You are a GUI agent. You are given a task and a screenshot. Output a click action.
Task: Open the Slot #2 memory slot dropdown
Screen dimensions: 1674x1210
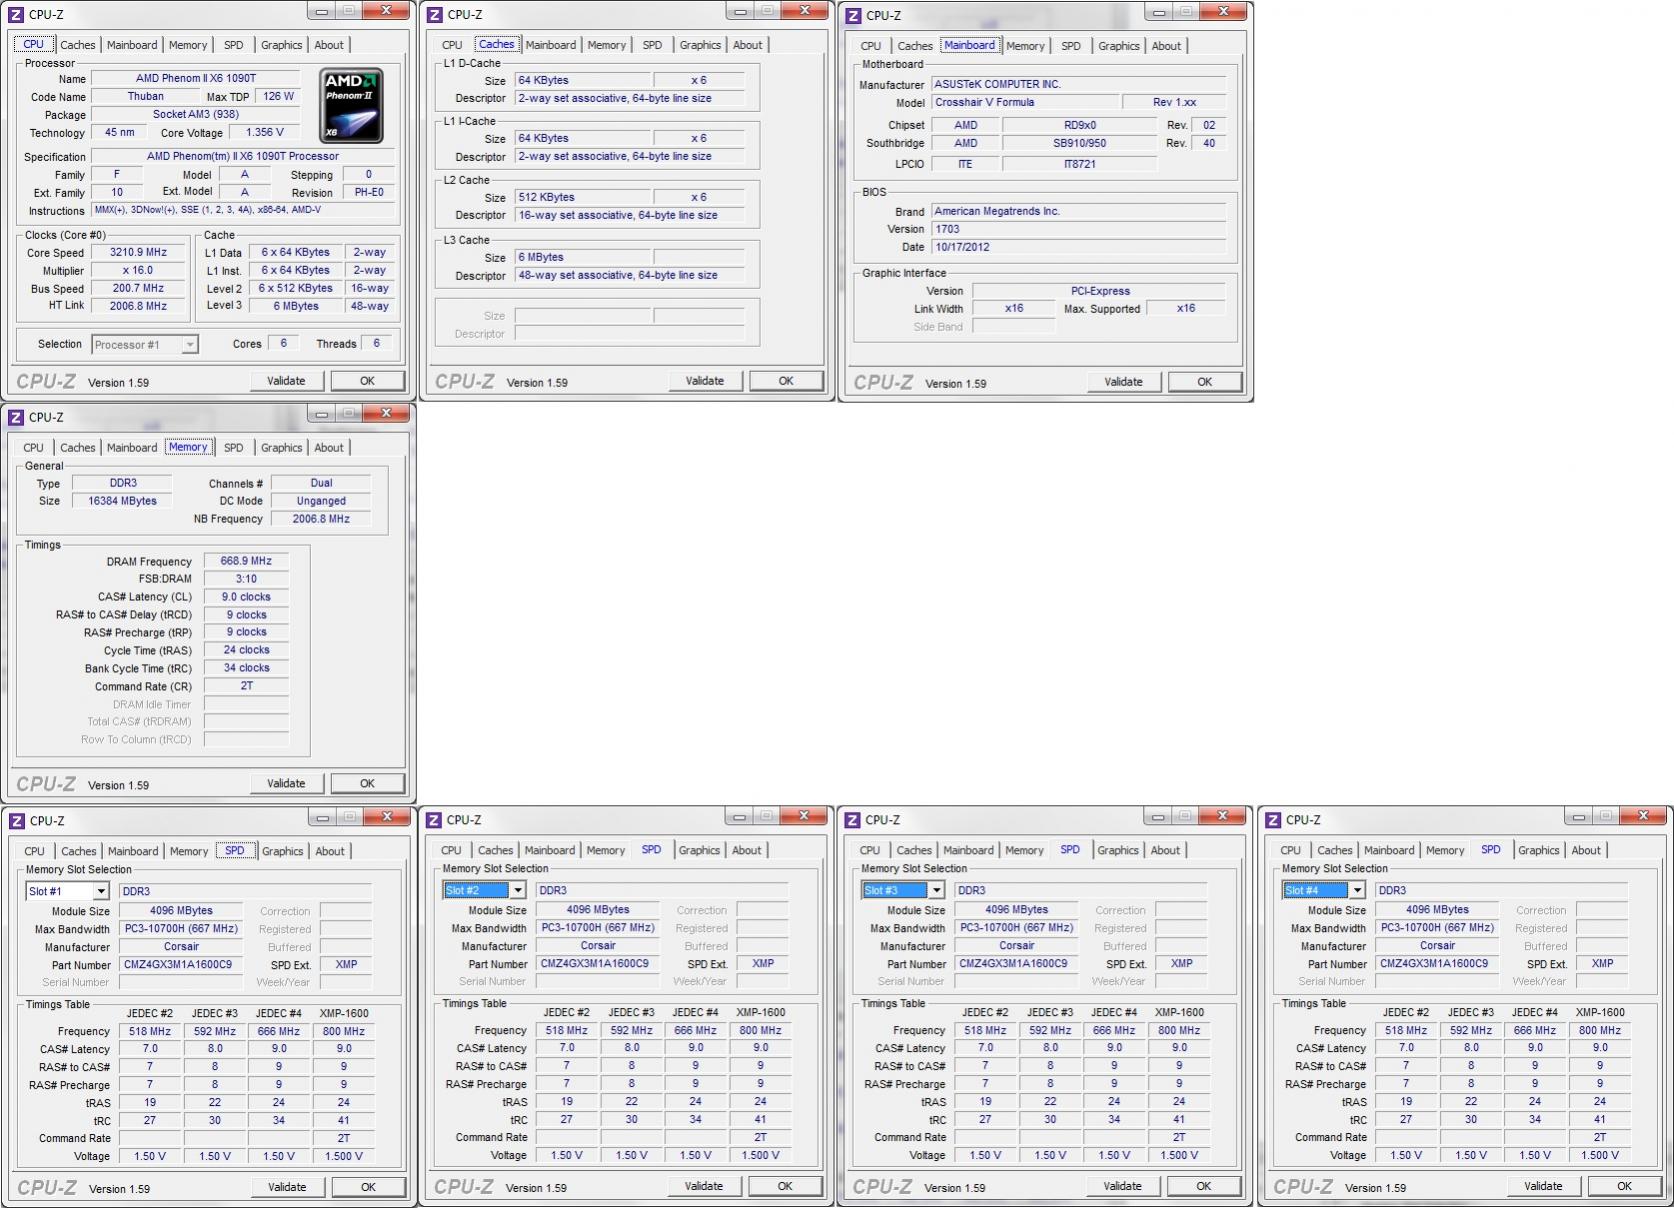point(485,890)
